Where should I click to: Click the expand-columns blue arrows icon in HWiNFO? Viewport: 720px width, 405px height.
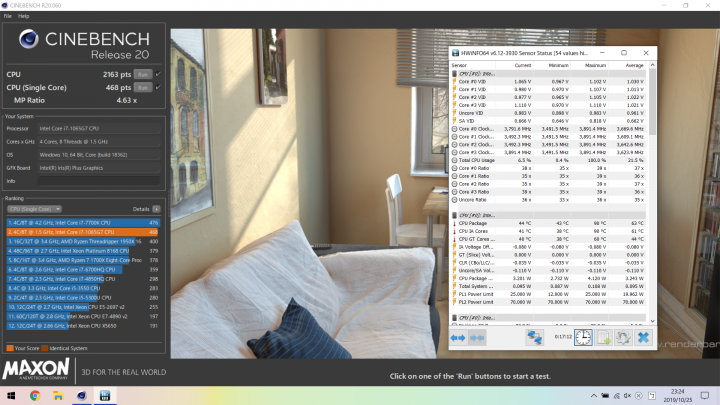pyautogui.click(x=458, y=338)
